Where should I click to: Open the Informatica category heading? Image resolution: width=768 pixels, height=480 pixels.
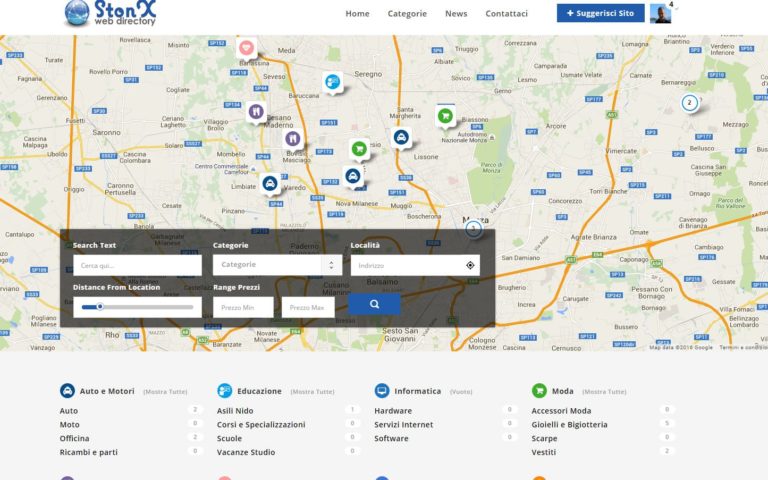[418, 391]
